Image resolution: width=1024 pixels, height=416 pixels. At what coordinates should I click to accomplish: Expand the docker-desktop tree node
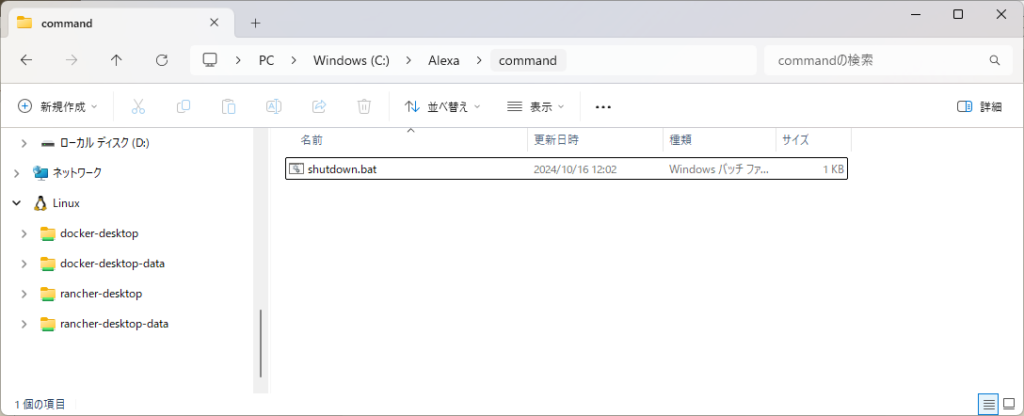[x=24, y=233]
